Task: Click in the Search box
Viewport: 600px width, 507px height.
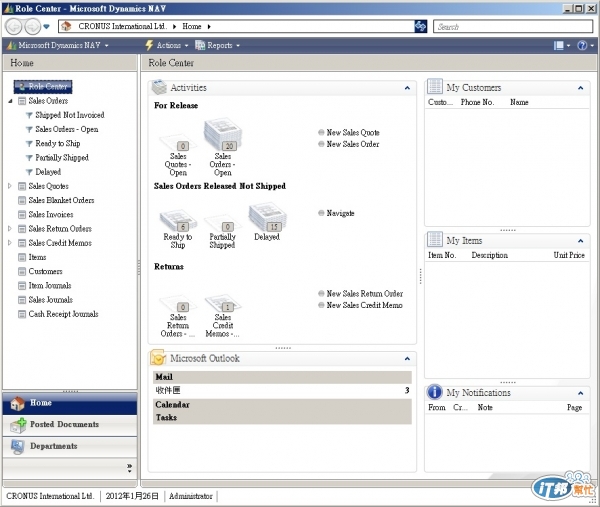Action: [513, 27]
